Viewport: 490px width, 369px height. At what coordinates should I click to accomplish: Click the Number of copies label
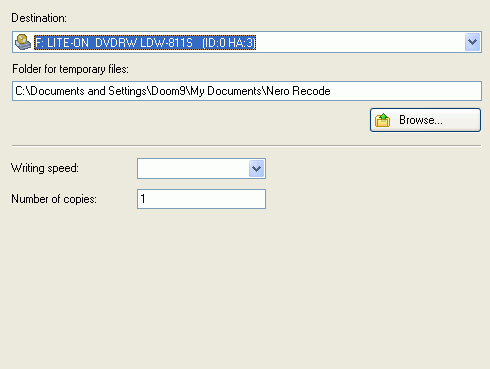click(54, 199)
